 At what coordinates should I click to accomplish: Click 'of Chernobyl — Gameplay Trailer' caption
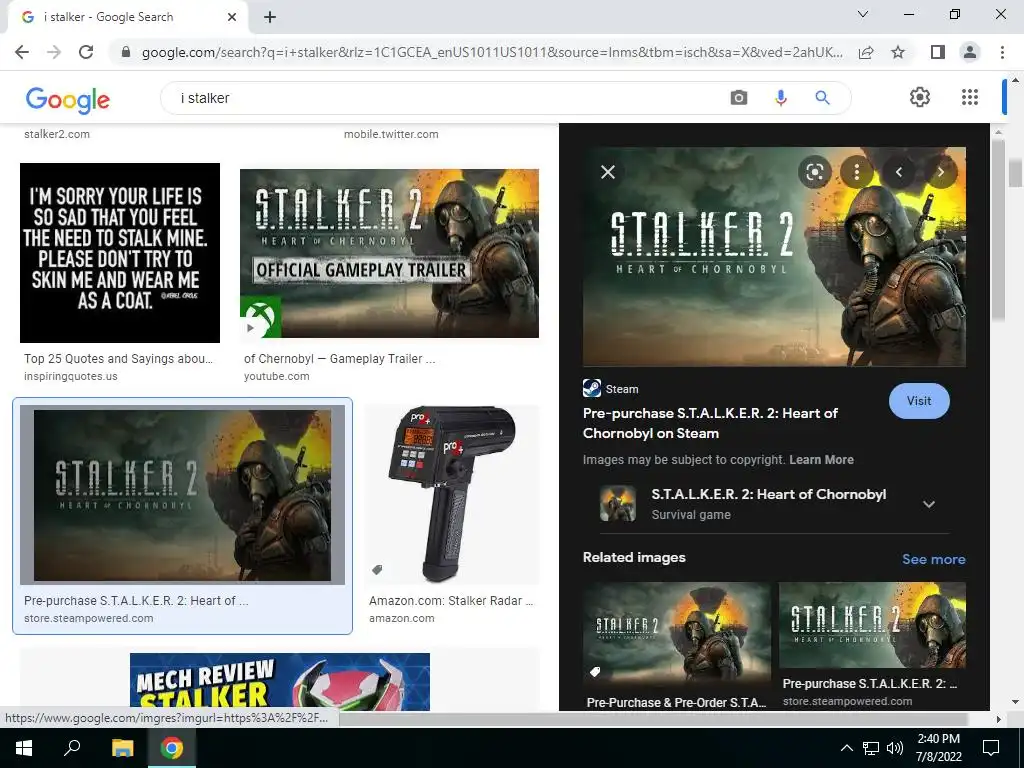coord(339,359)
